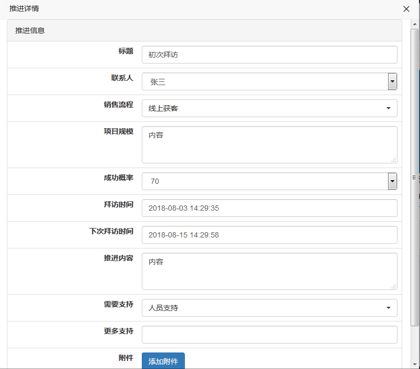
Task: Click the 下次拜访时间 field label
Action: (111, 231)
